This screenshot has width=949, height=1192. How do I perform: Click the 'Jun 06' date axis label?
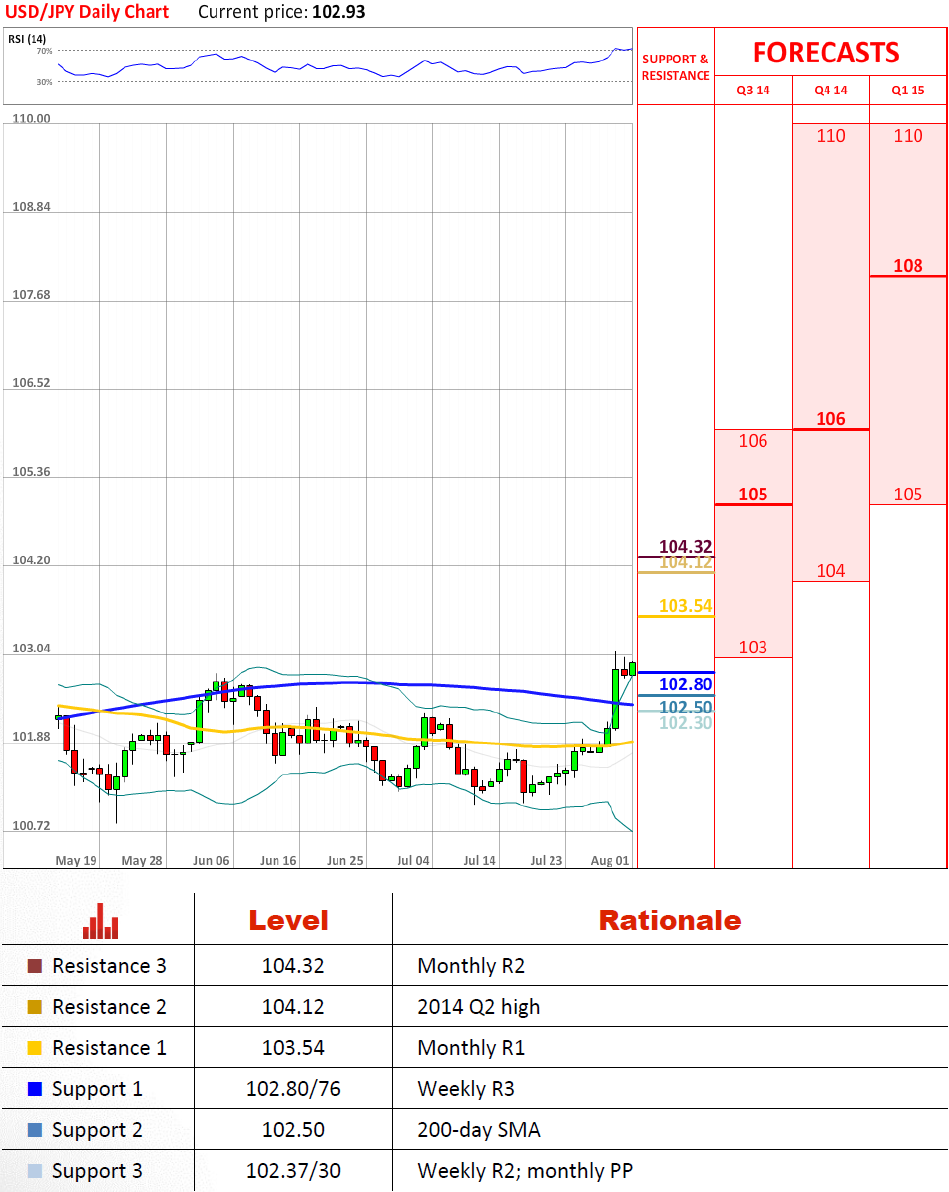tap(211, 861)
